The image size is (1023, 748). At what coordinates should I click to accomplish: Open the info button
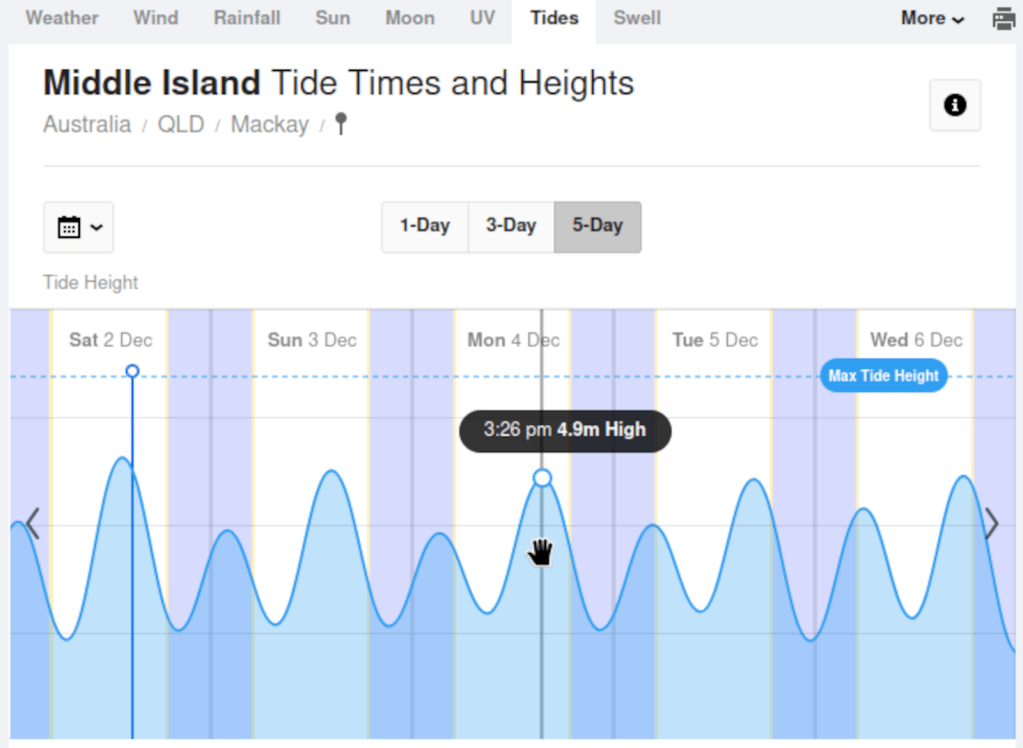point(955,105)
